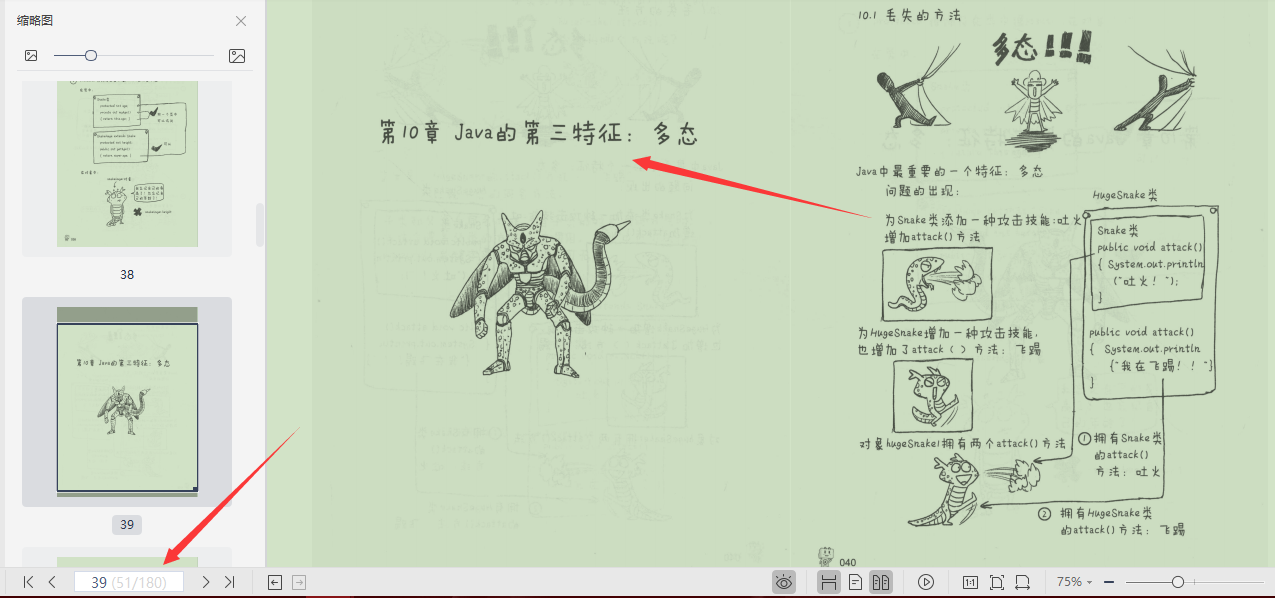Start slideshow playback
The height and width of the screenshot is (598, 1275).
[926, 582]
